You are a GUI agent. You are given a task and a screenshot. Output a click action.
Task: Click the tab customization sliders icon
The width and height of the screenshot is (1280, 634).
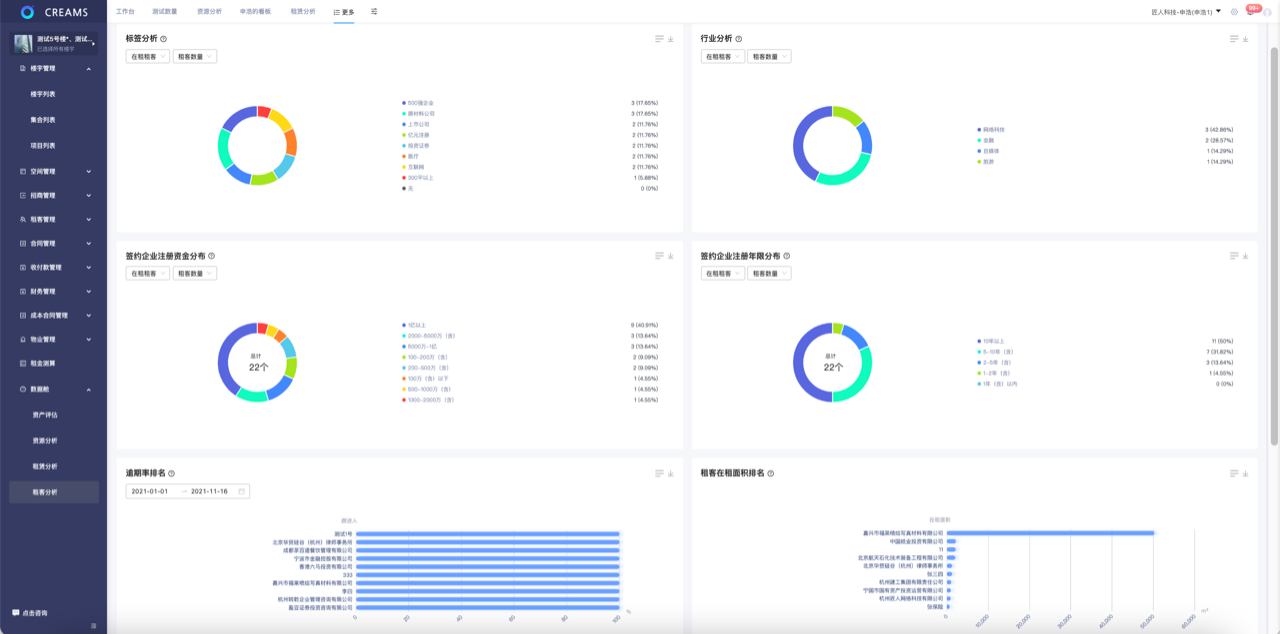[374, 11]
